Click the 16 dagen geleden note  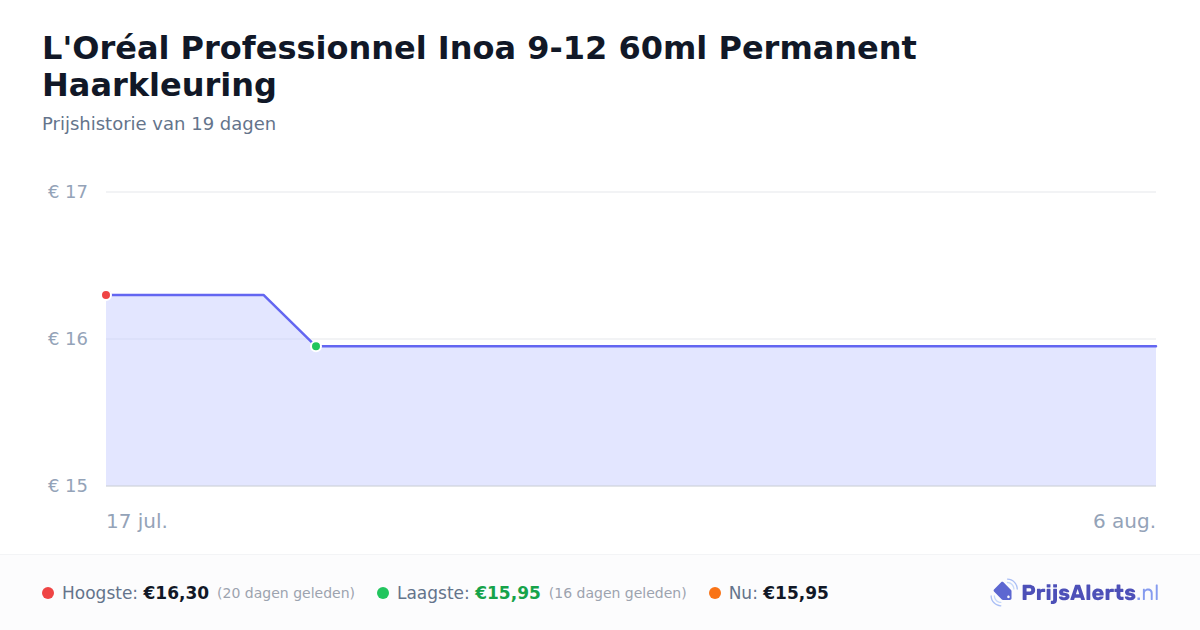point(618,593)
